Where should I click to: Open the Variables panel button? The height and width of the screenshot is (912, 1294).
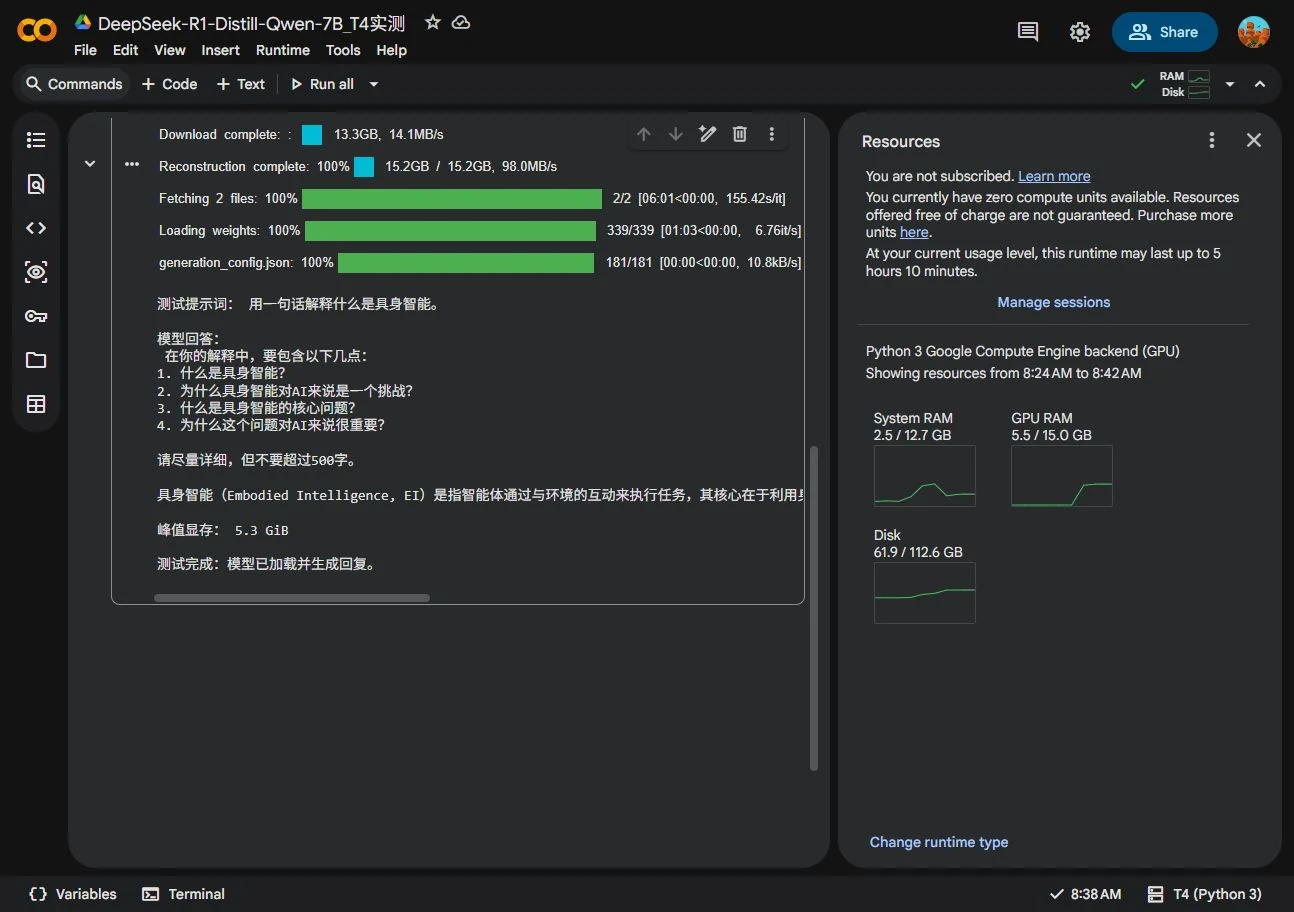[73, 894]
